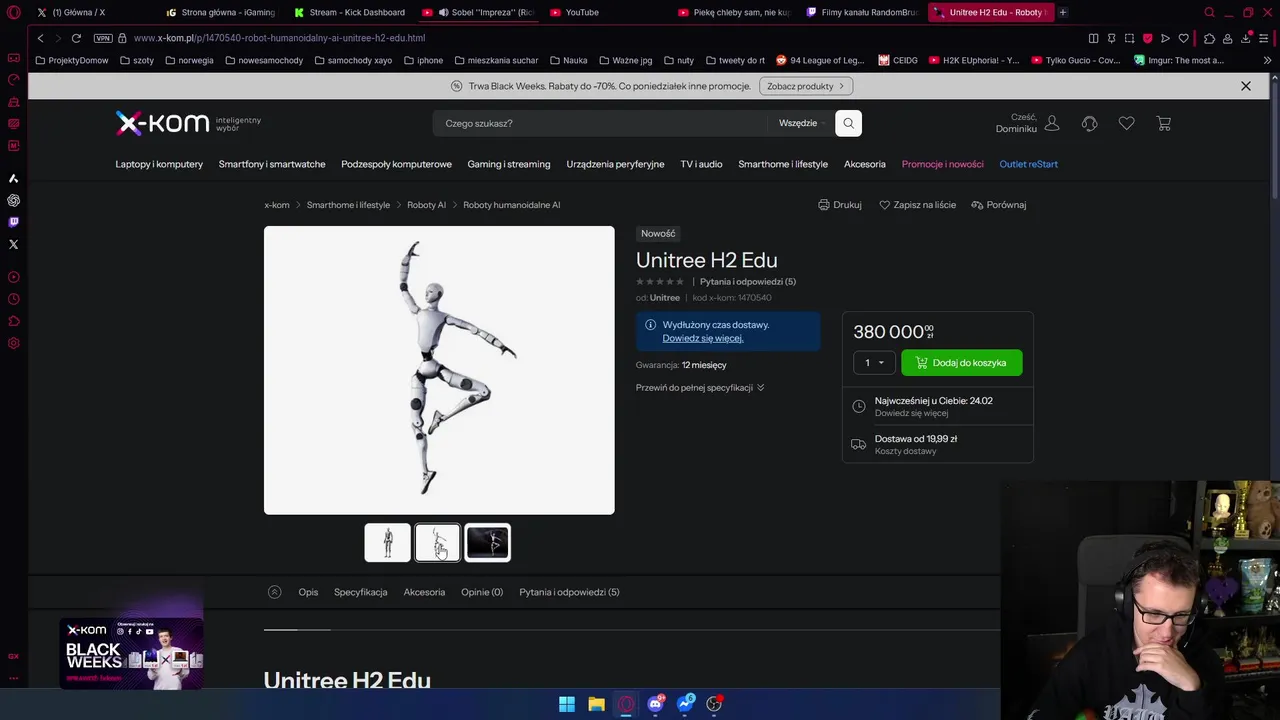This screenshot has height=720, width=1280.
Task: Show more bookmarks with the chevron
Action: point(1267,60)
